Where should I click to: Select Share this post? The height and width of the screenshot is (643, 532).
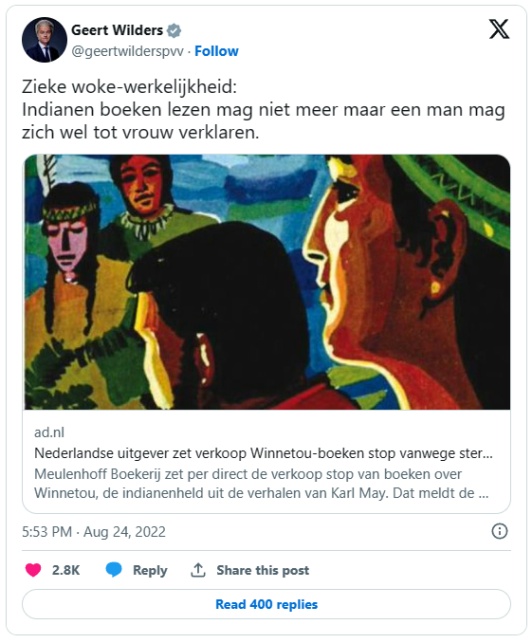(x=263, y=570)
